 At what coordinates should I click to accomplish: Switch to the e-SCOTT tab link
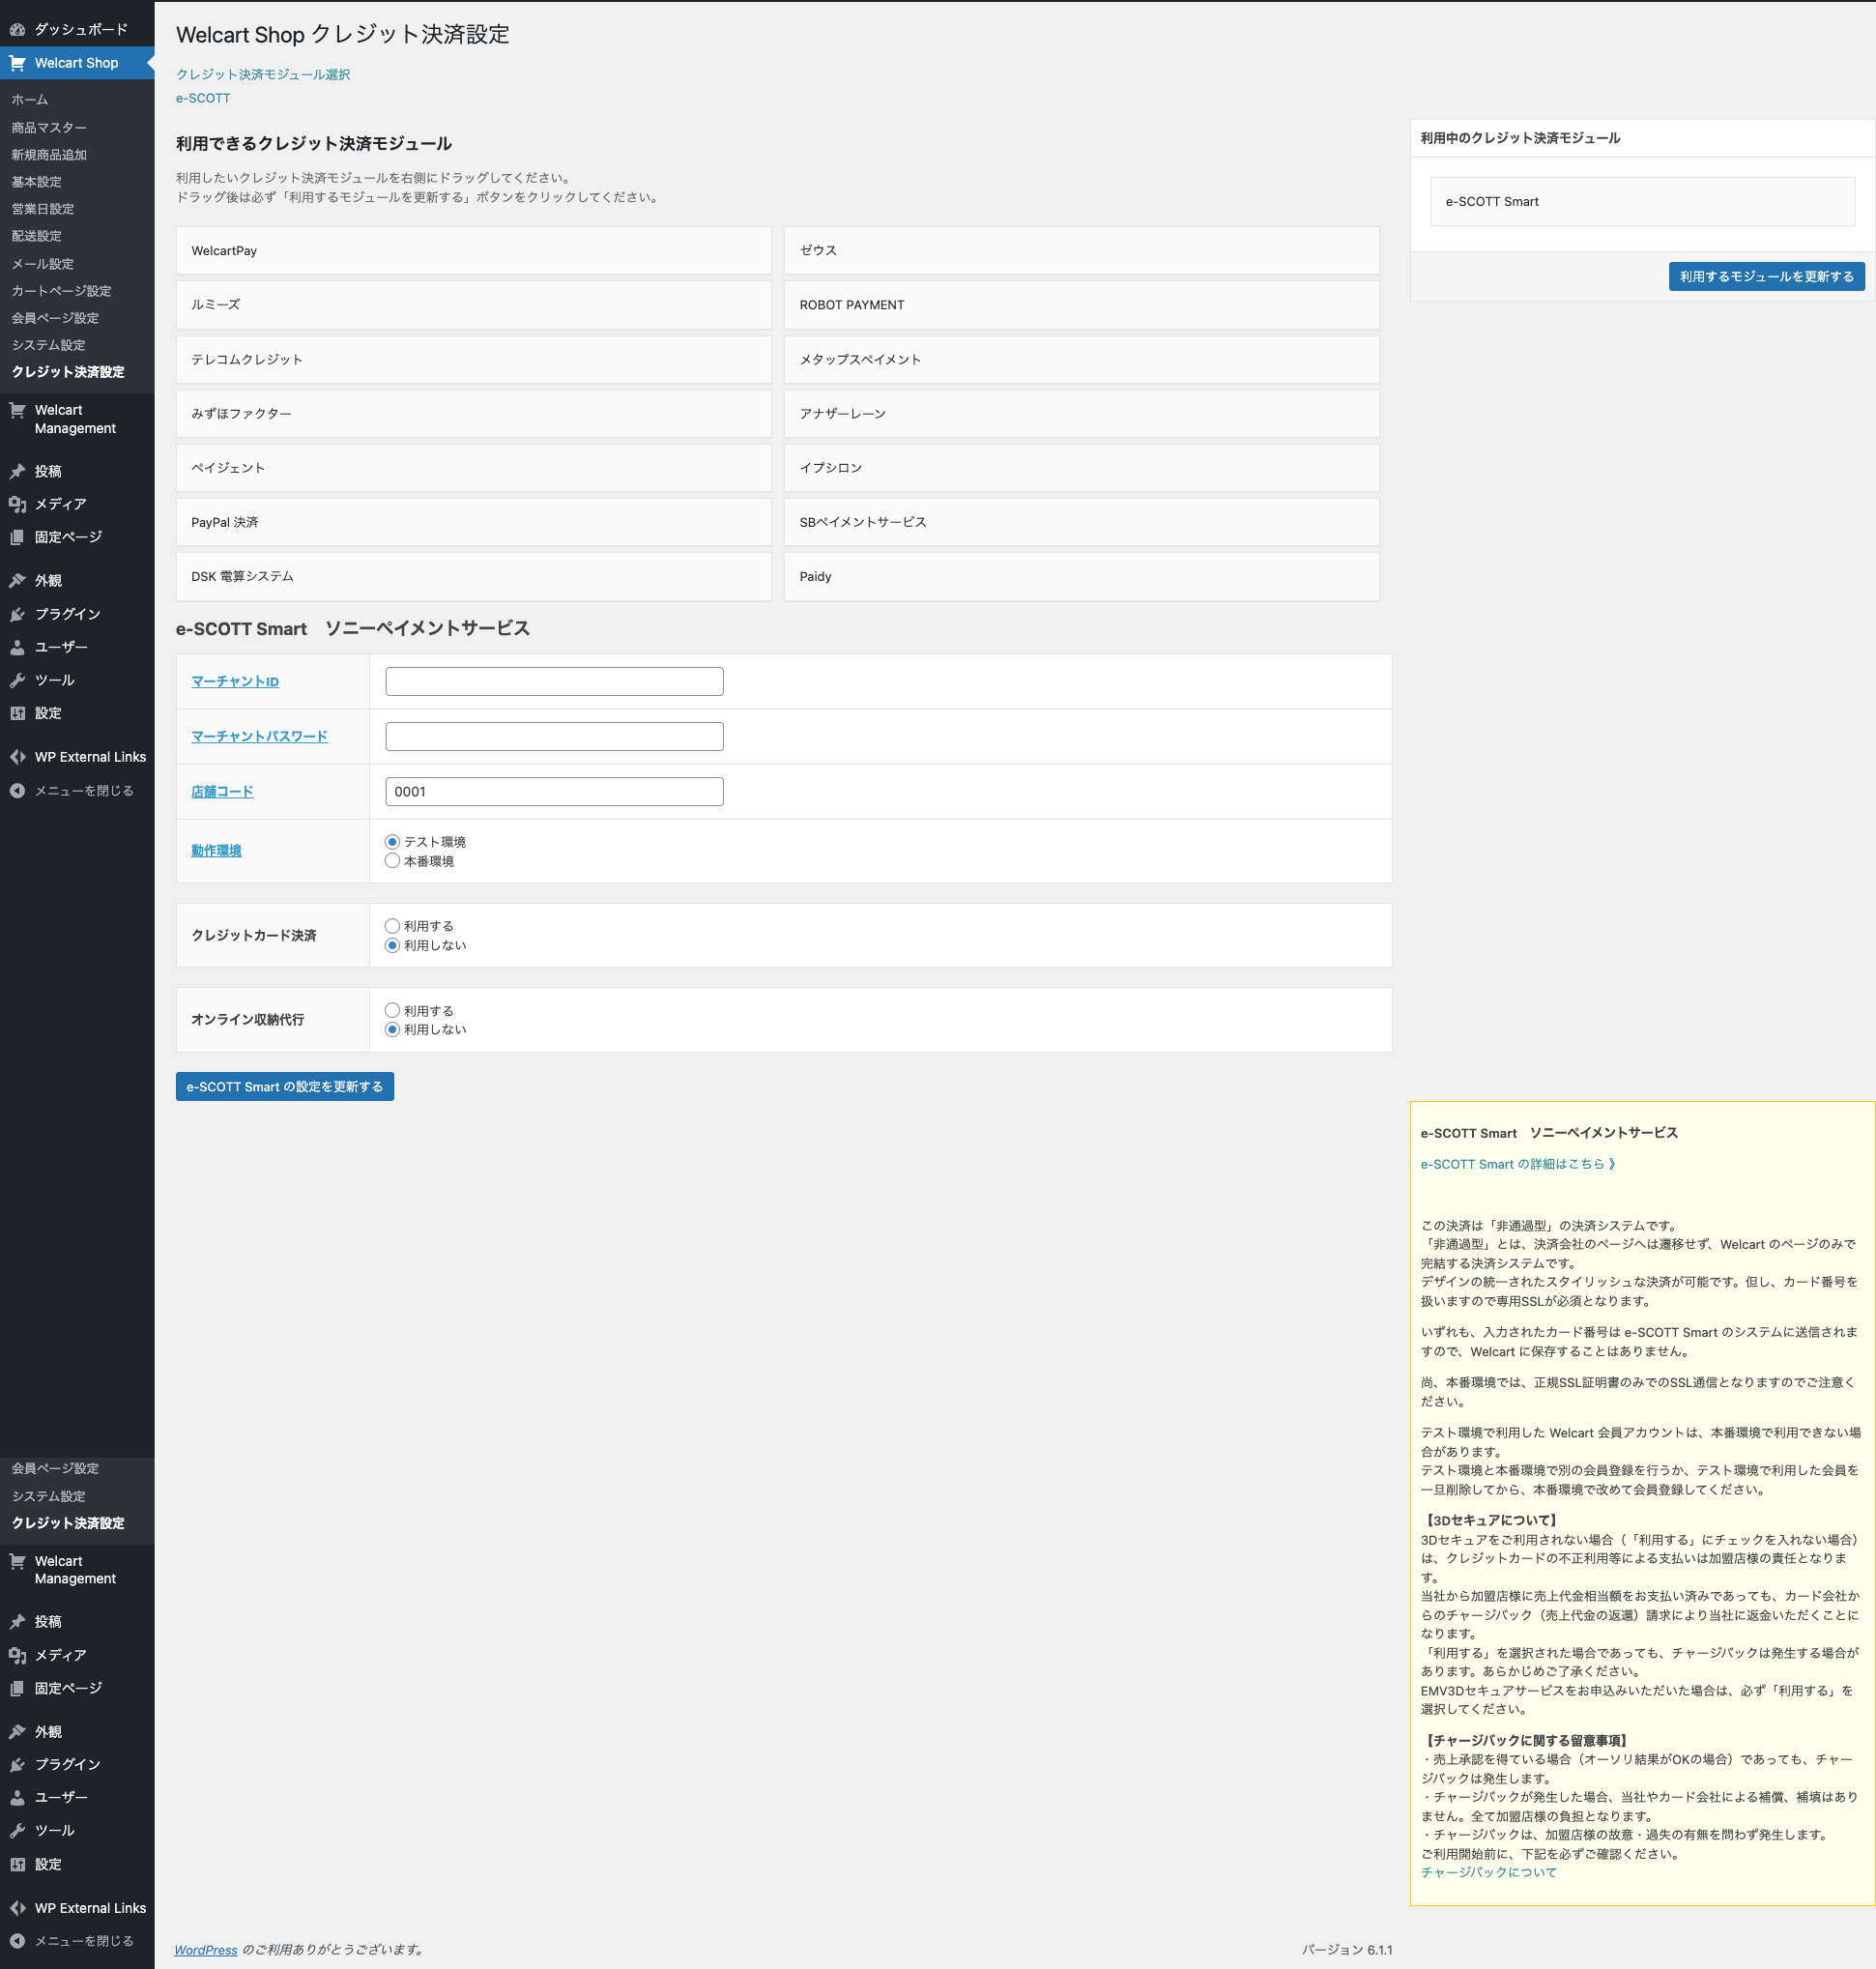point(203,99)
